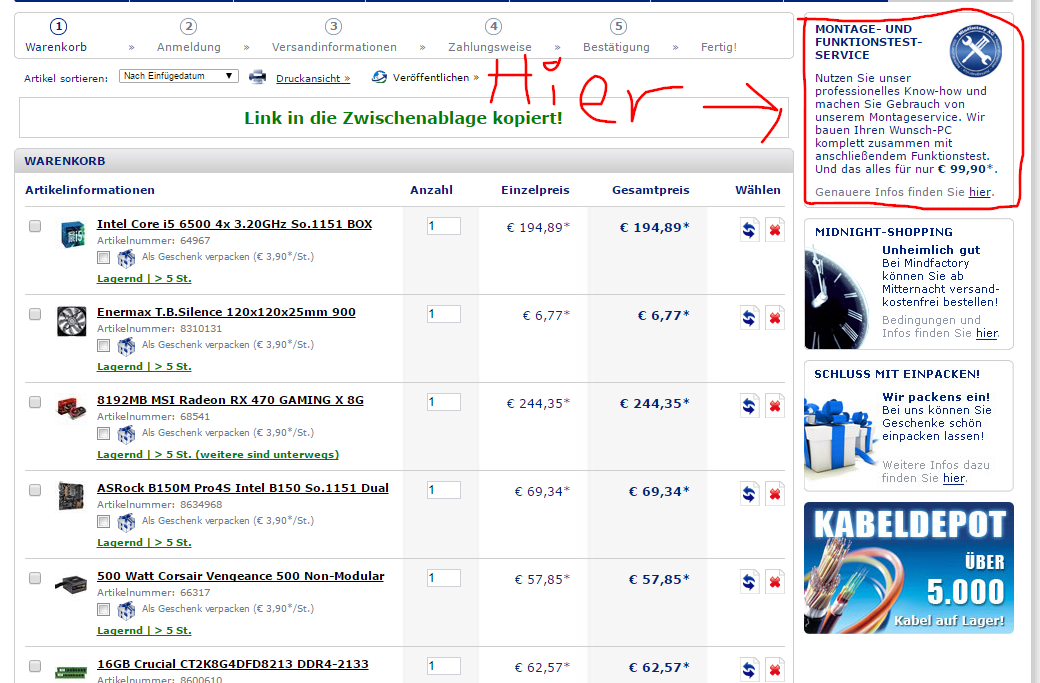Enable gift wrapping for Corsair Vengeance 500
Viewport: 1040px width, 683px height.
(x=103, y=609)
